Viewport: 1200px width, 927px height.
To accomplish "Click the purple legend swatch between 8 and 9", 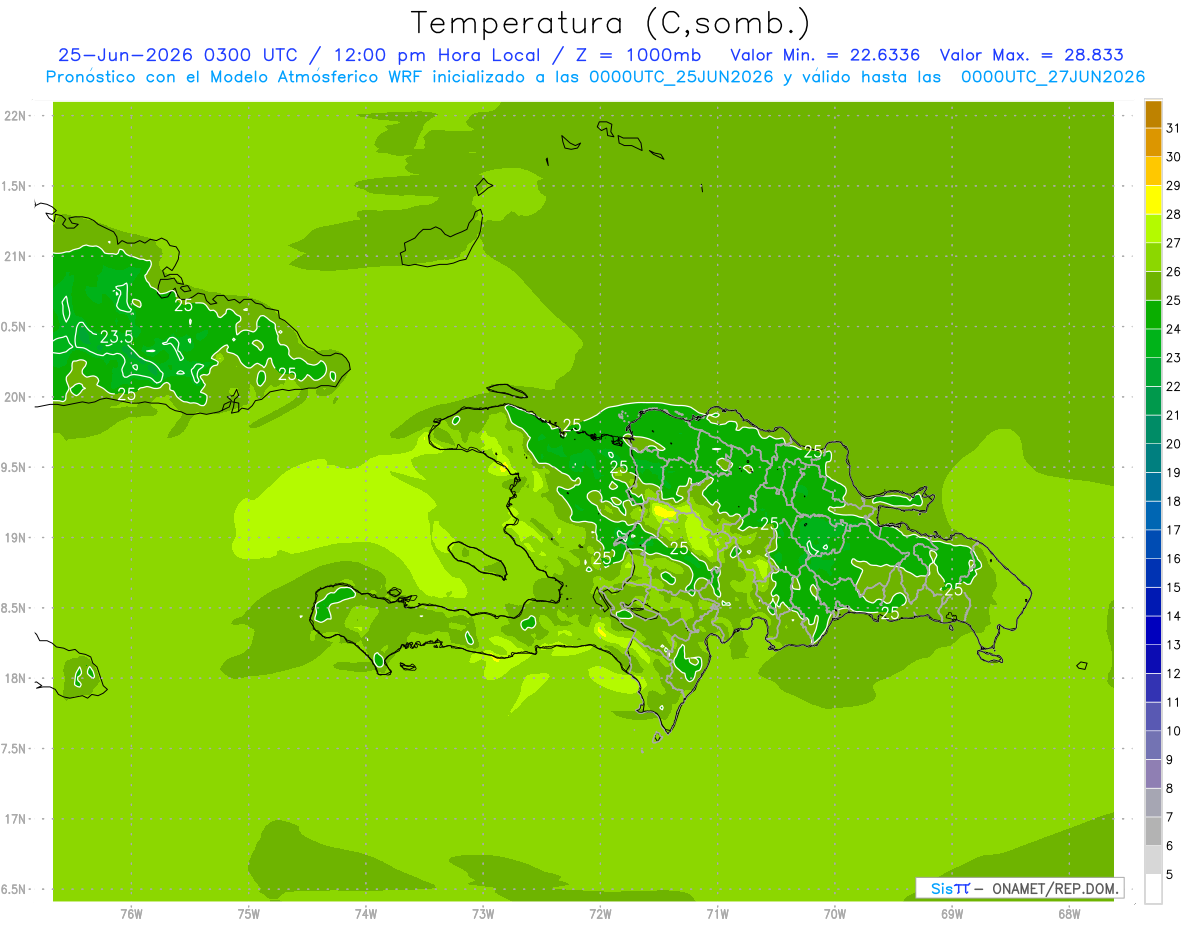I will 1153,774.
